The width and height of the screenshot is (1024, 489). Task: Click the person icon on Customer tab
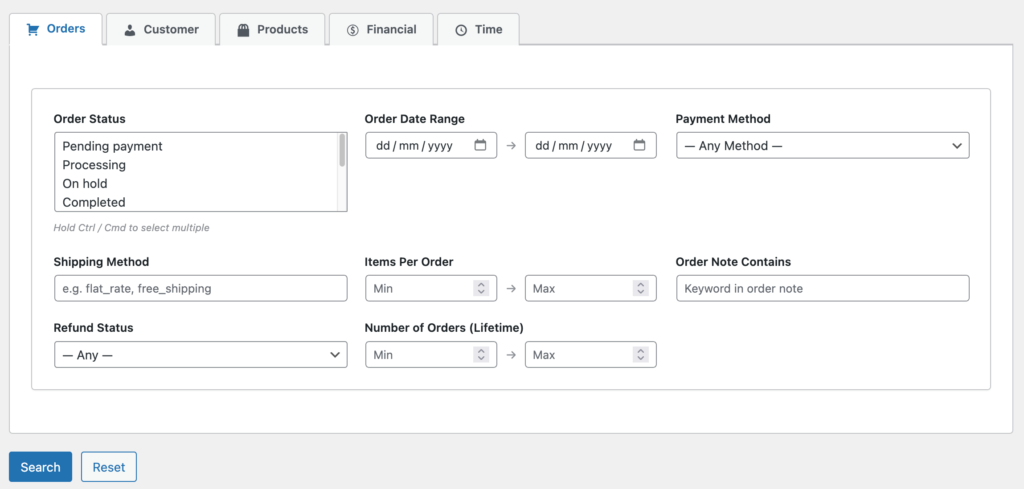pos(130,30)
